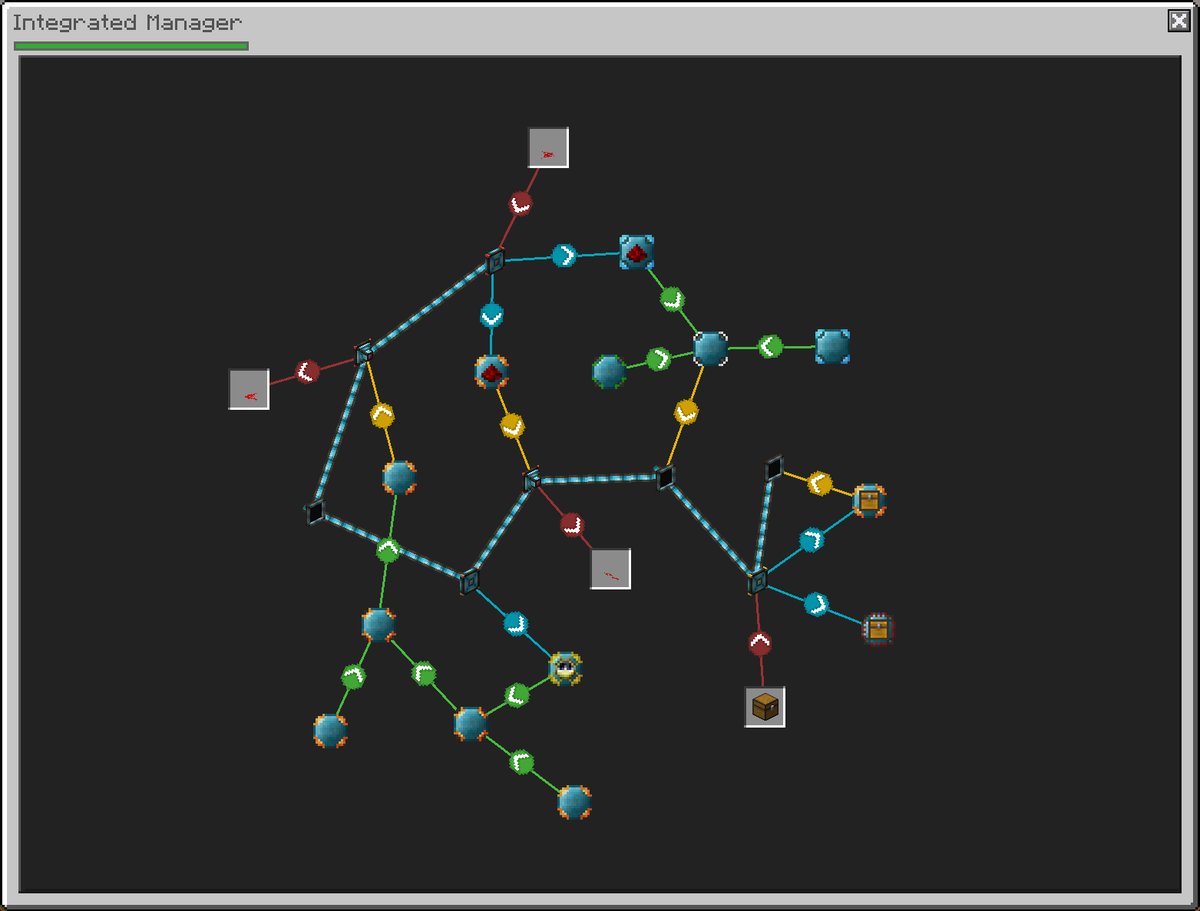Click green chevron next to green-outlined sphere

pyautogui.click(x=658, y=359)
